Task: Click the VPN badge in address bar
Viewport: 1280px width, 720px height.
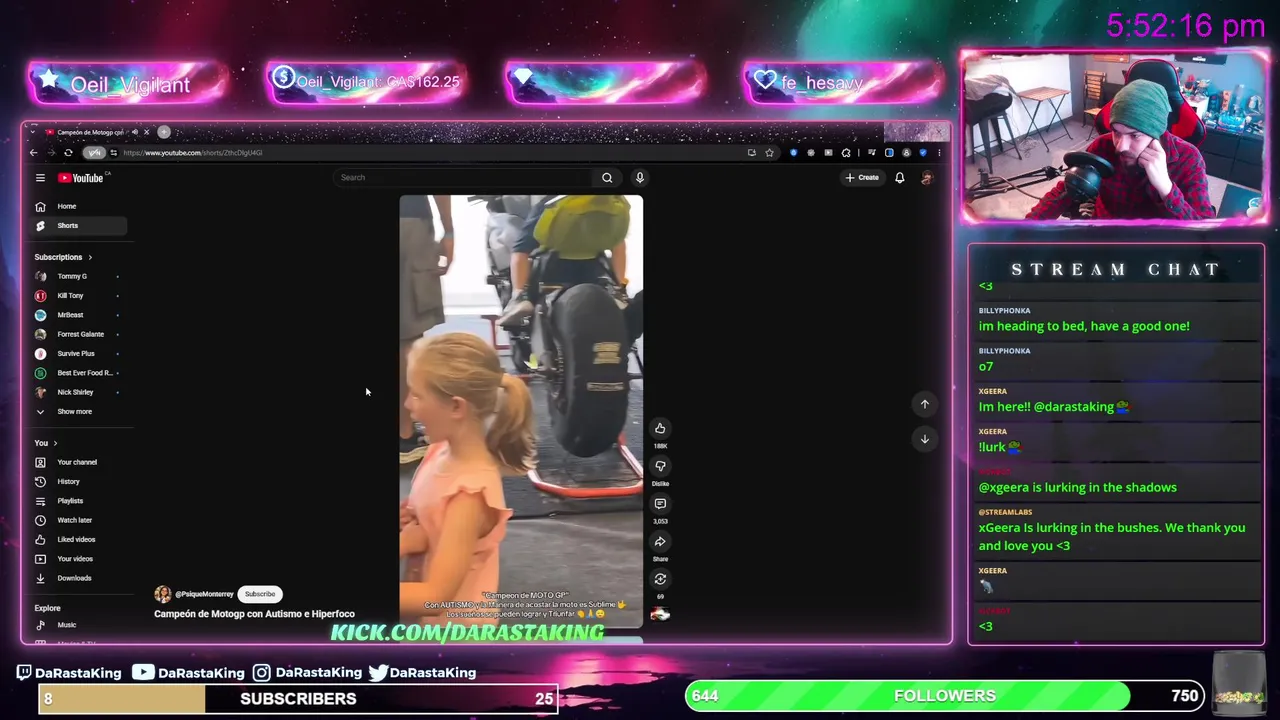Action: [x=94, y=153]
